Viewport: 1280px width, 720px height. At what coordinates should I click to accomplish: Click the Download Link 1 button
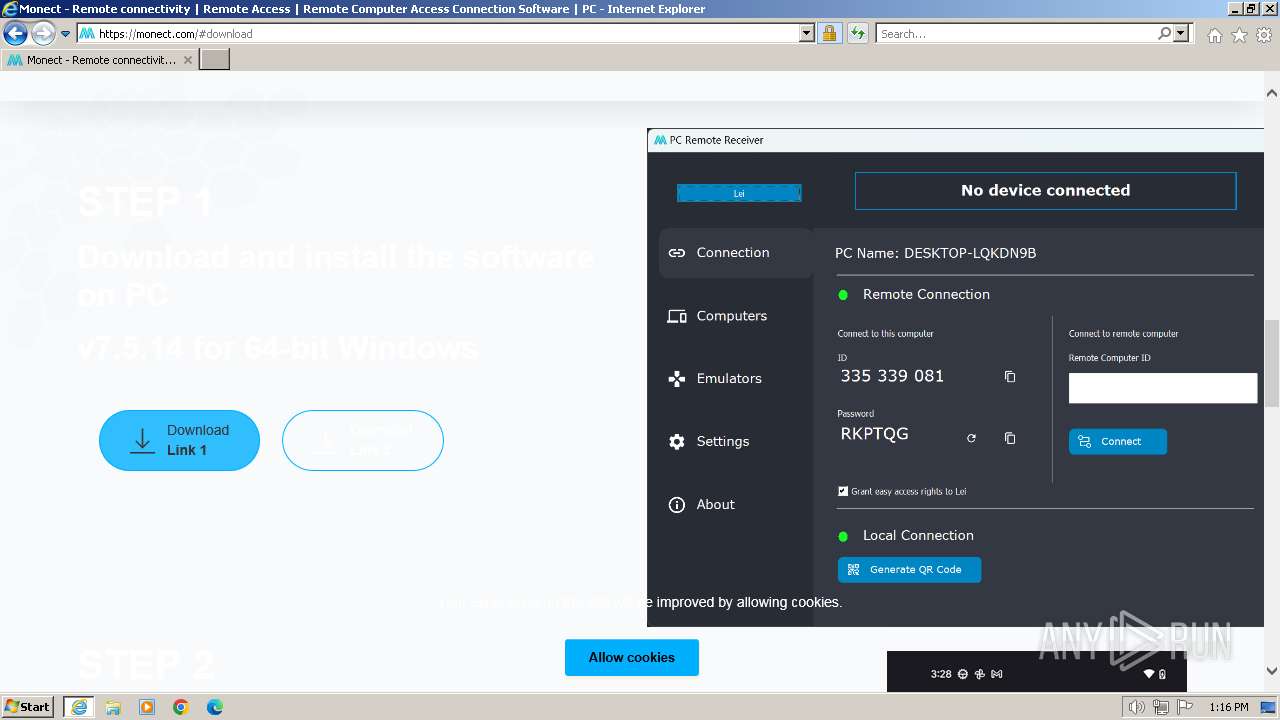click(x=179, y=440)
